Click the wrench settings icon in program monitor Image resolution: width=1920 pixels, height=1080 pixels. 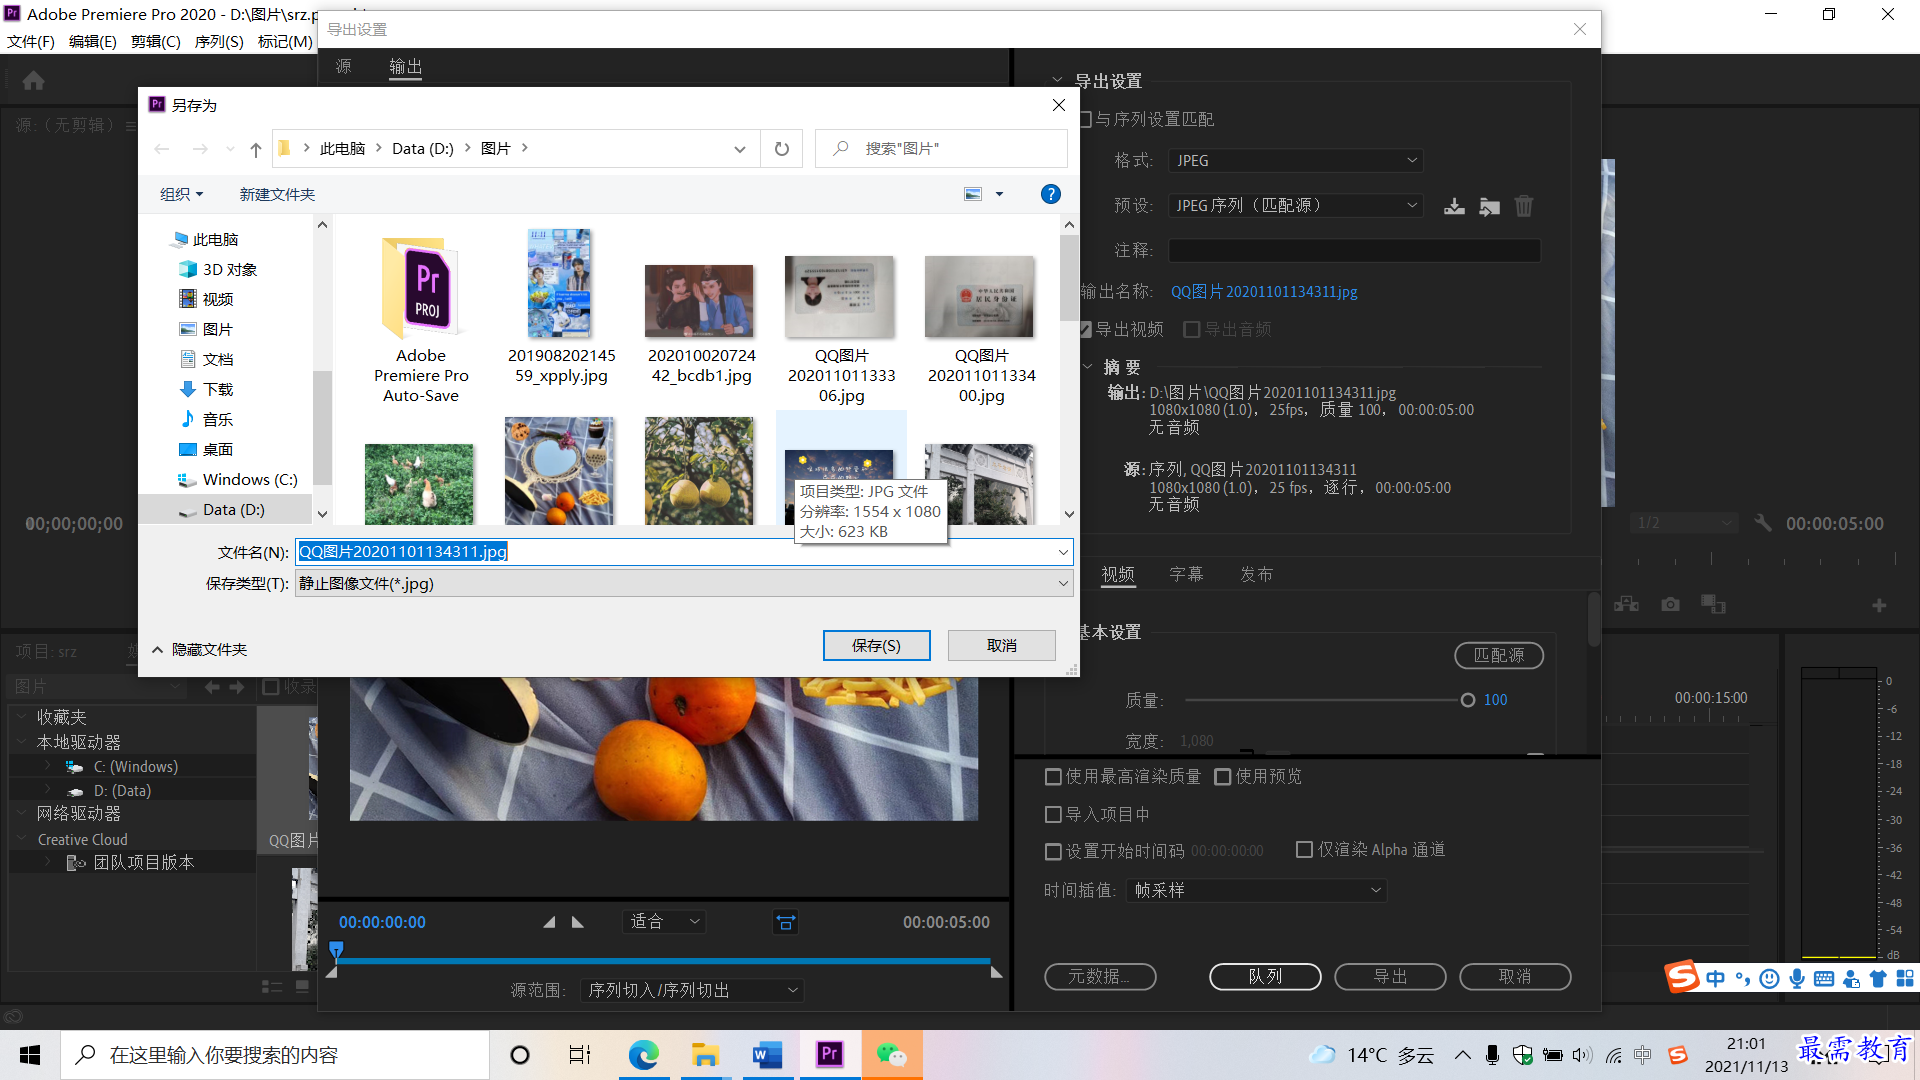(x=1763, y=523)
